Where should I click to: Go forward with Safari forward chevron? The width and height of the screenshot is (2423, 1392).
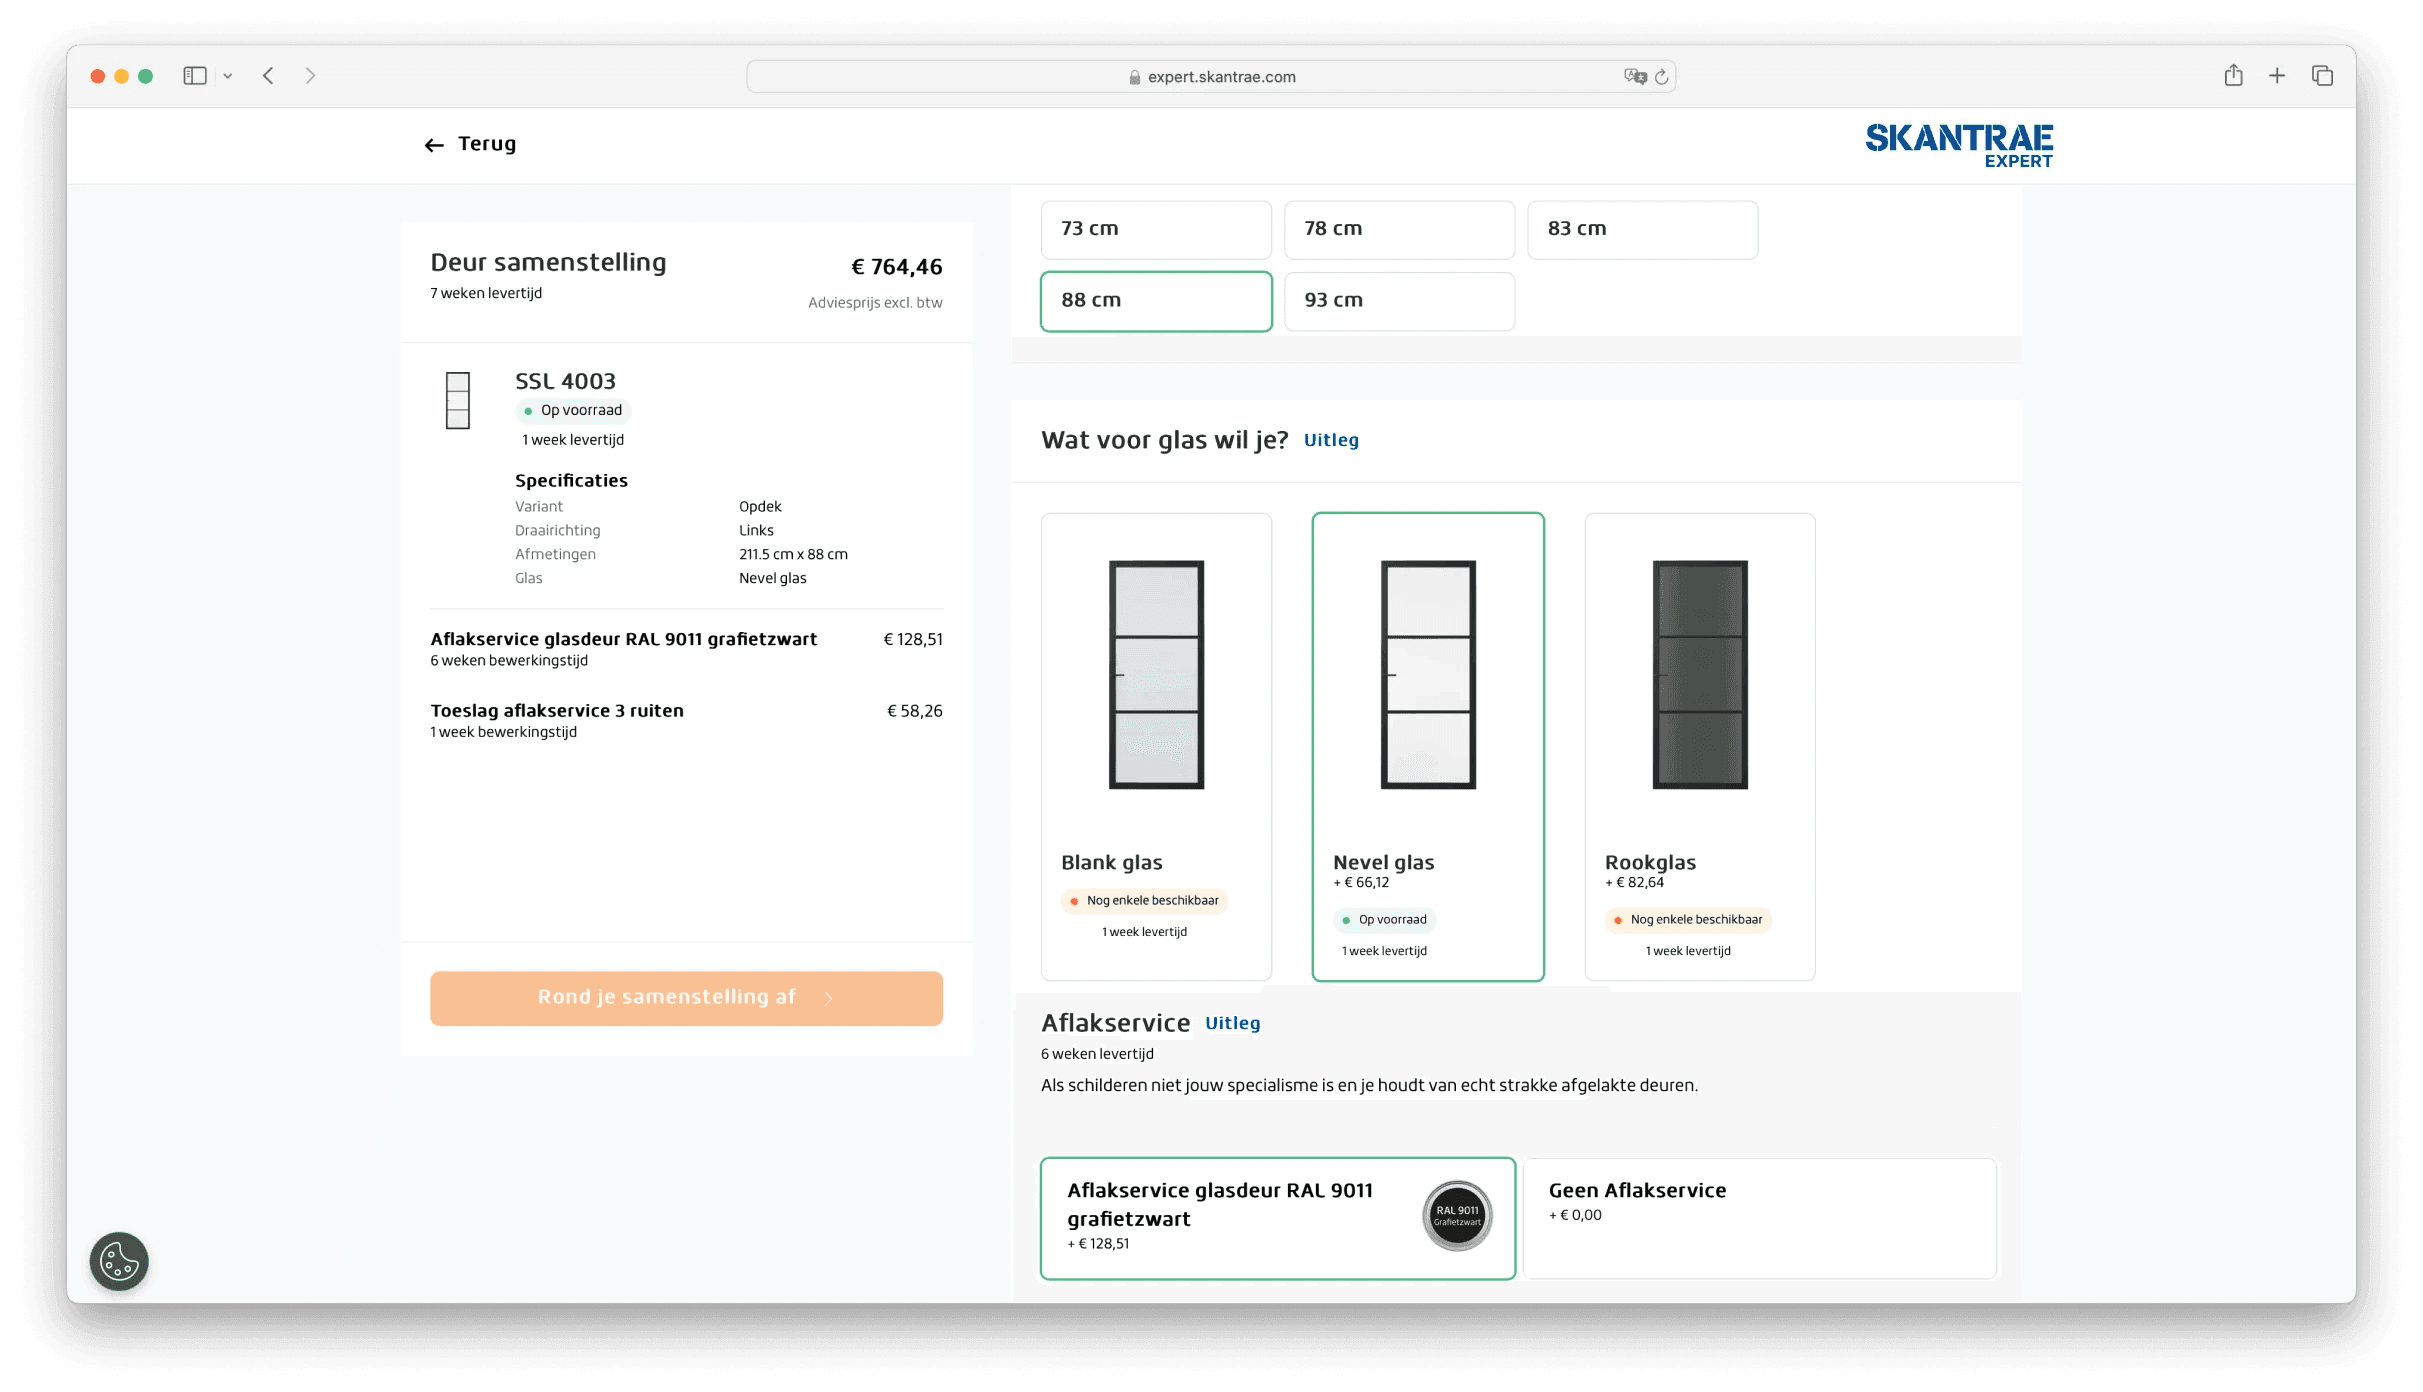pos(310,76)
